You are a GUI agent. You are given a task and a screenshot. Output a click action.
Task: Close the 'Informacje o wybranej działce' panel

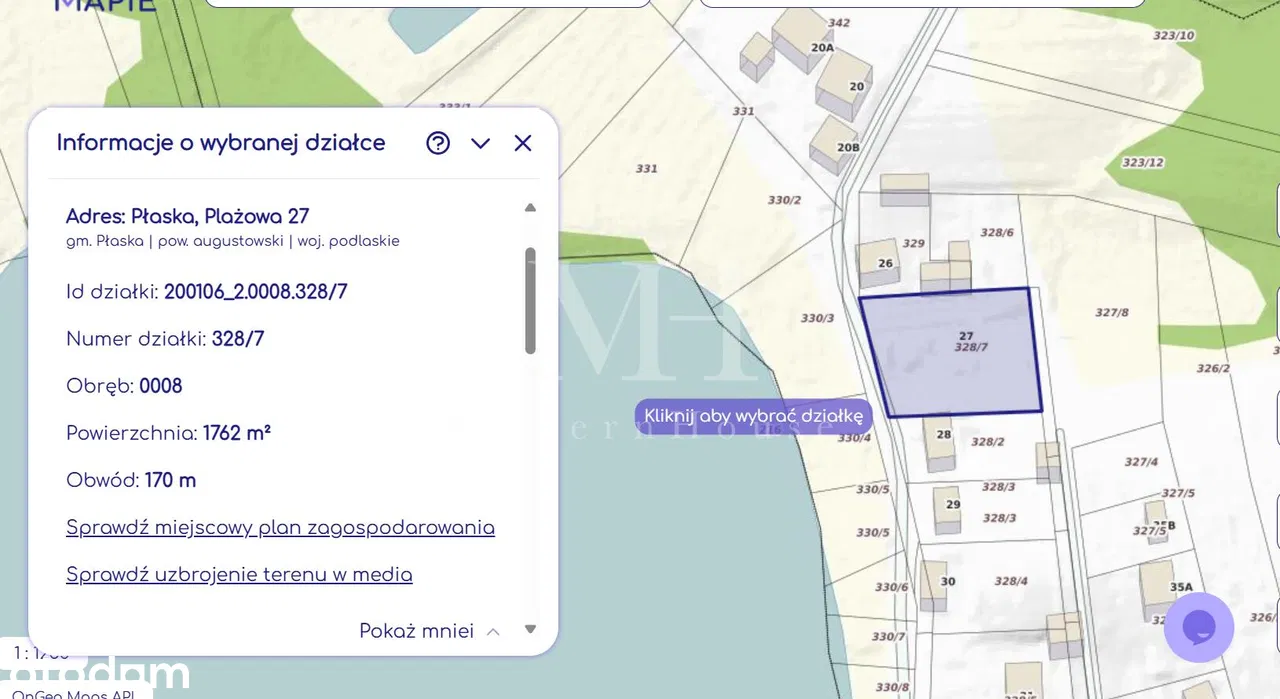coord(522,143)
